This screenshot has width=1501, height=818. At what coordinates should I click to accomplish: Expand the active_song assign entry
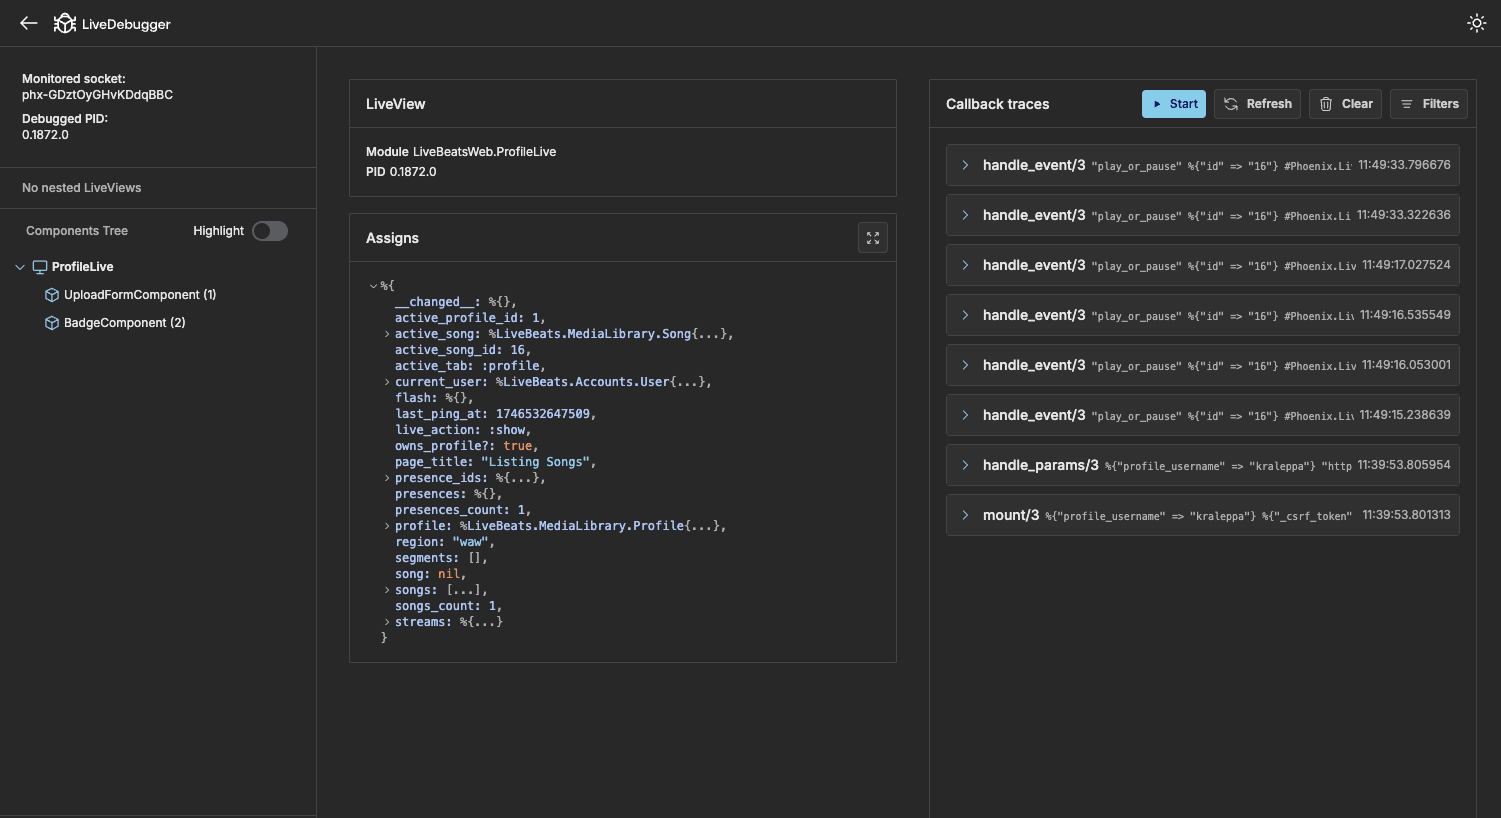pyautogui.click(x=387, y=334)
